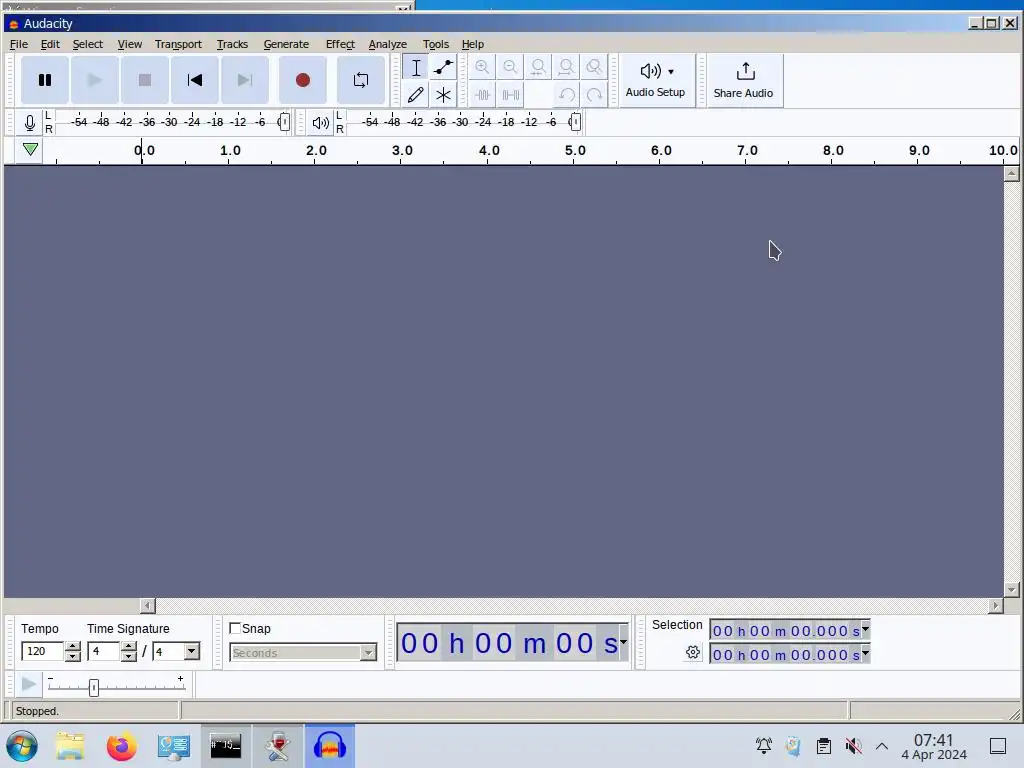The image size is (1024, 768).
Task: Open selection start time format dropdown
Action: 865,630
